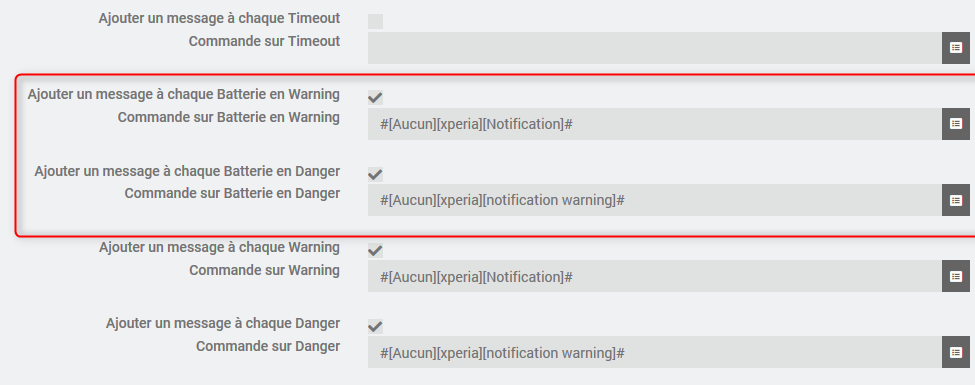This screenshot has width=975, height=385.
Task: Enable message on each Timeout checkbox
Action: pyautogui.click(x=375, y=21)
